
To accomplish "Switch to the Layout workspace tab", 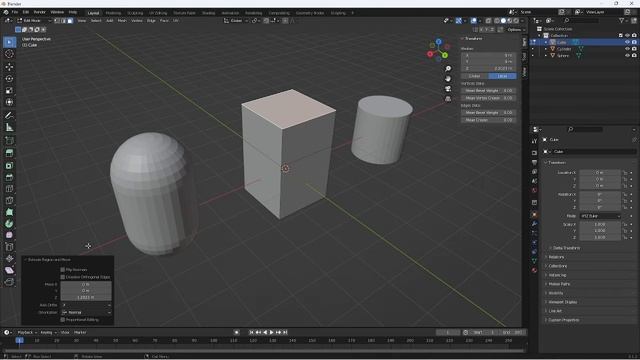I will [93, 13].
